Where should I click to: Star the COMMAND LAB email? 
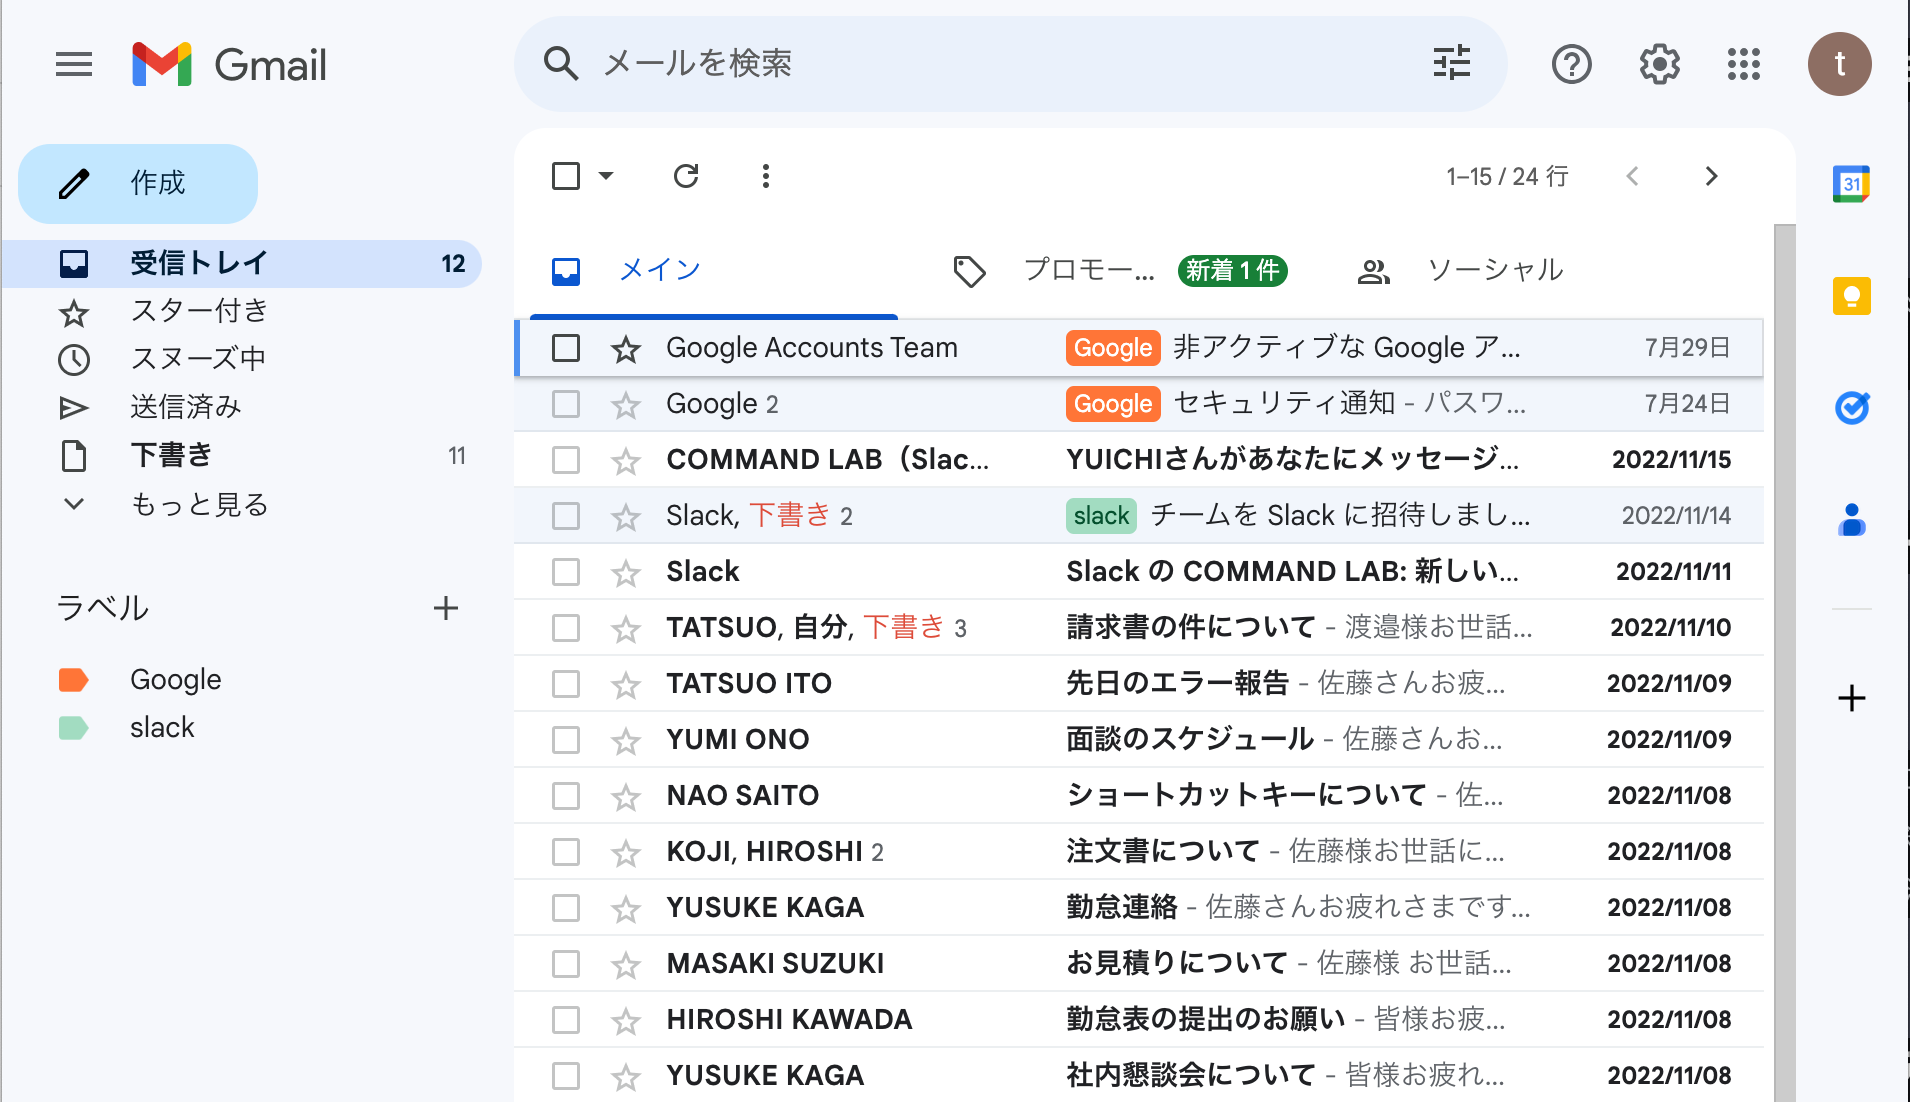point(626,460)
